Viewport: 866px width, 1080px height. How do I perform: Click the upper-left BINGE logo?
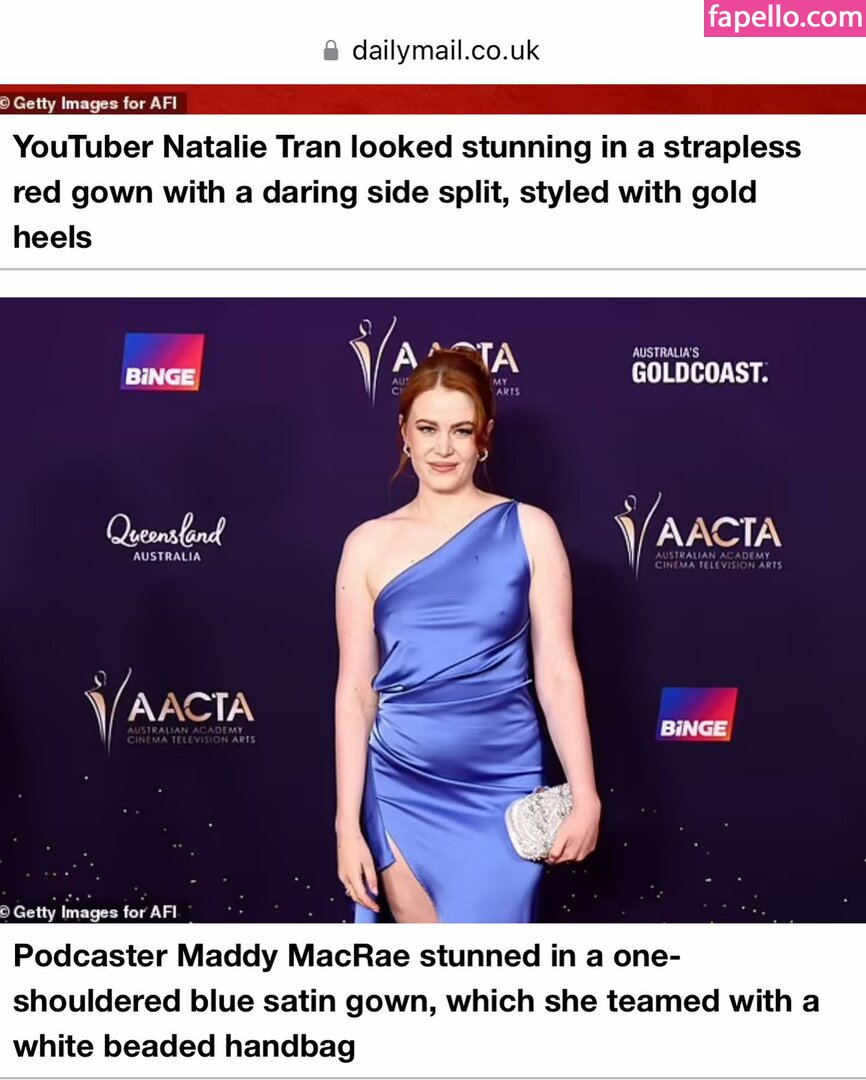162,362
